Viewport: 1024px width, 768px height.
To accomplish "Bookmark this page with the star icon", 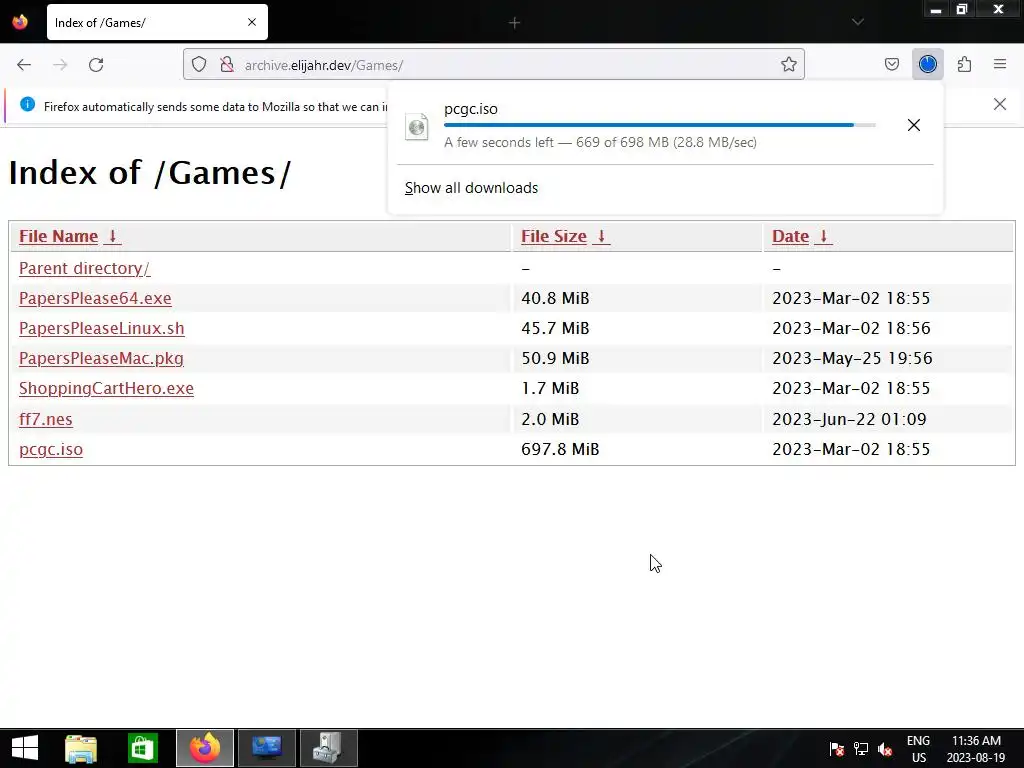I will [788, 65].
